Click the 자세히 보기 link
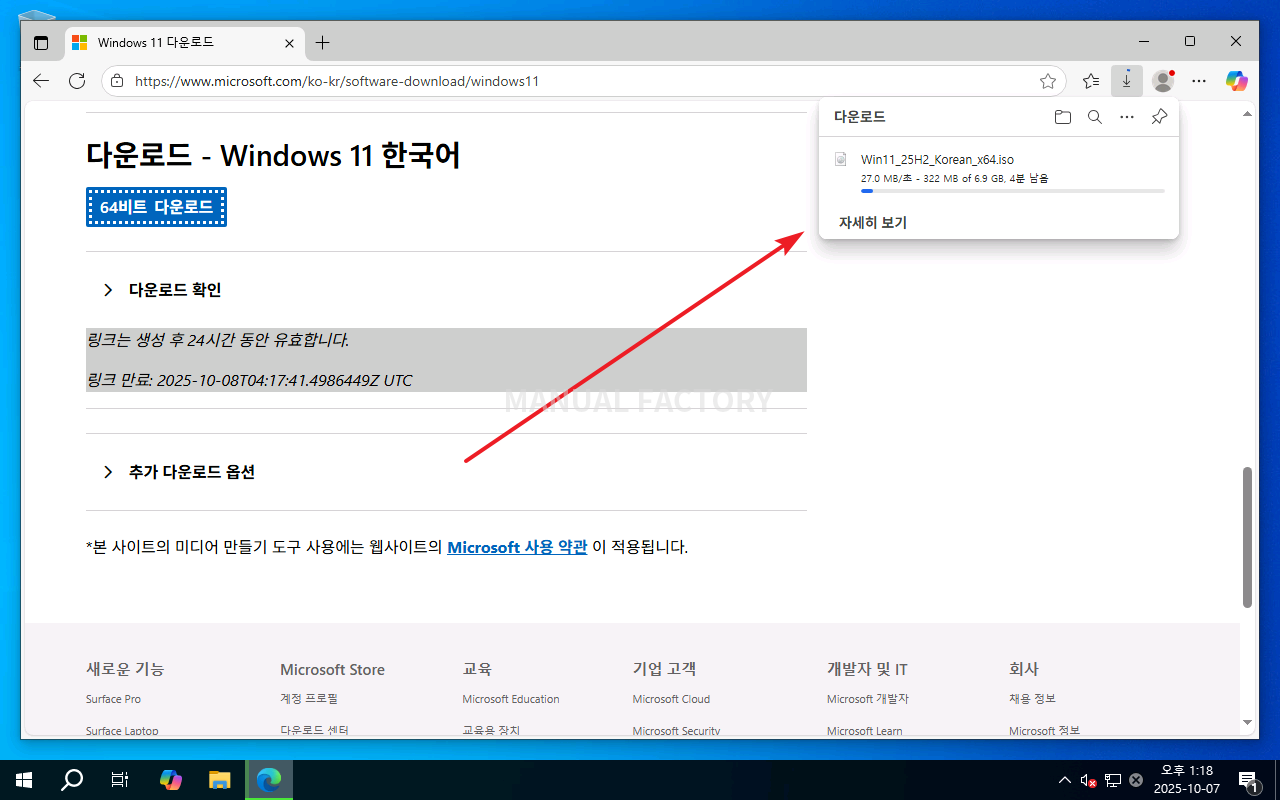Image resolution: width=1280 pixels, height=800 pixels. pos(872,222)
